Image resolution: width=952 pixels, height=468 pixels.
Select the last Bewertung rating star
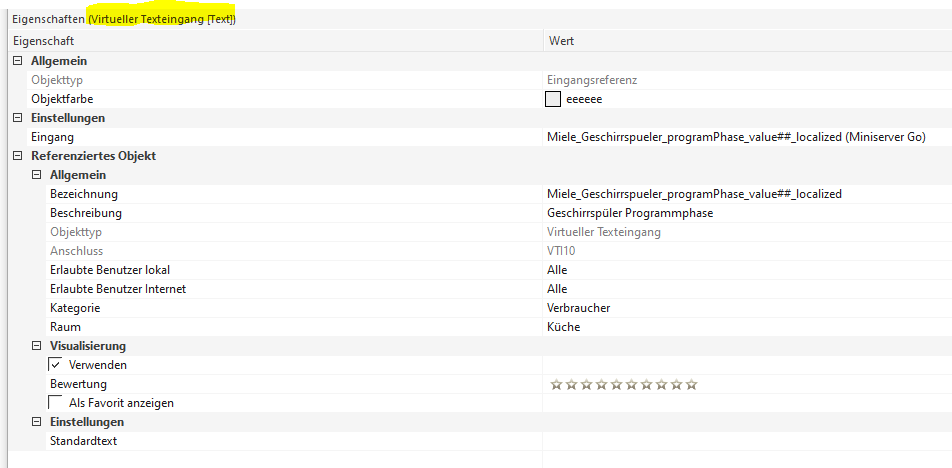pos(691,384)
